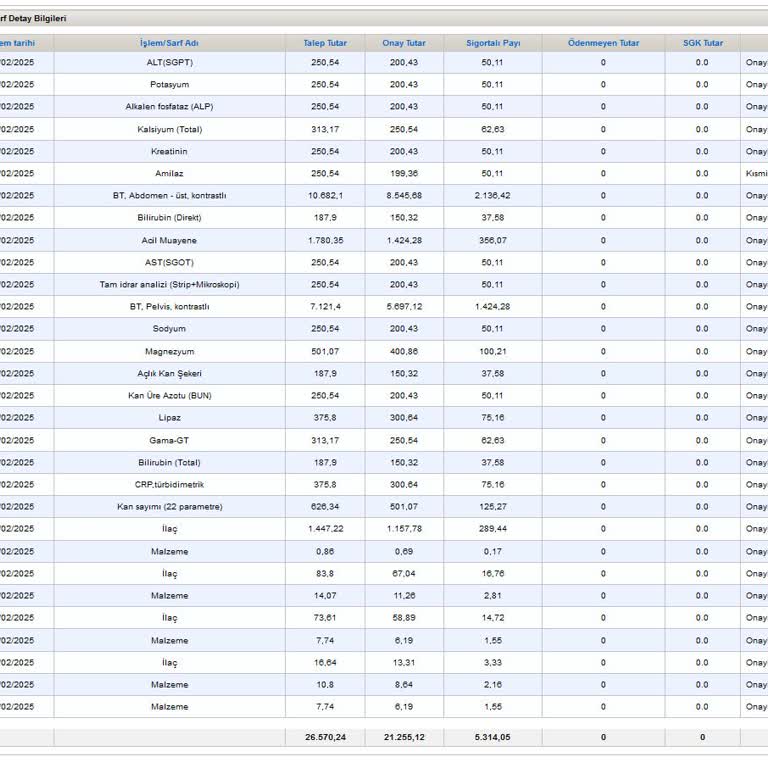The image size is (768, 768).
Task: Select Tam idrar analizi (Strip+Mikroskopi) row
Action: pos(169,285)
